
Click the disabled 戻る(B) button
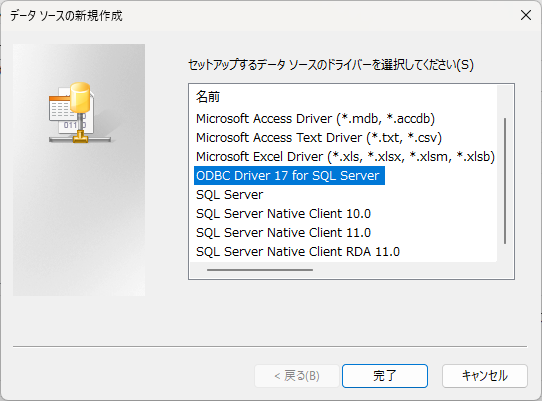click(x=297, y=376)
